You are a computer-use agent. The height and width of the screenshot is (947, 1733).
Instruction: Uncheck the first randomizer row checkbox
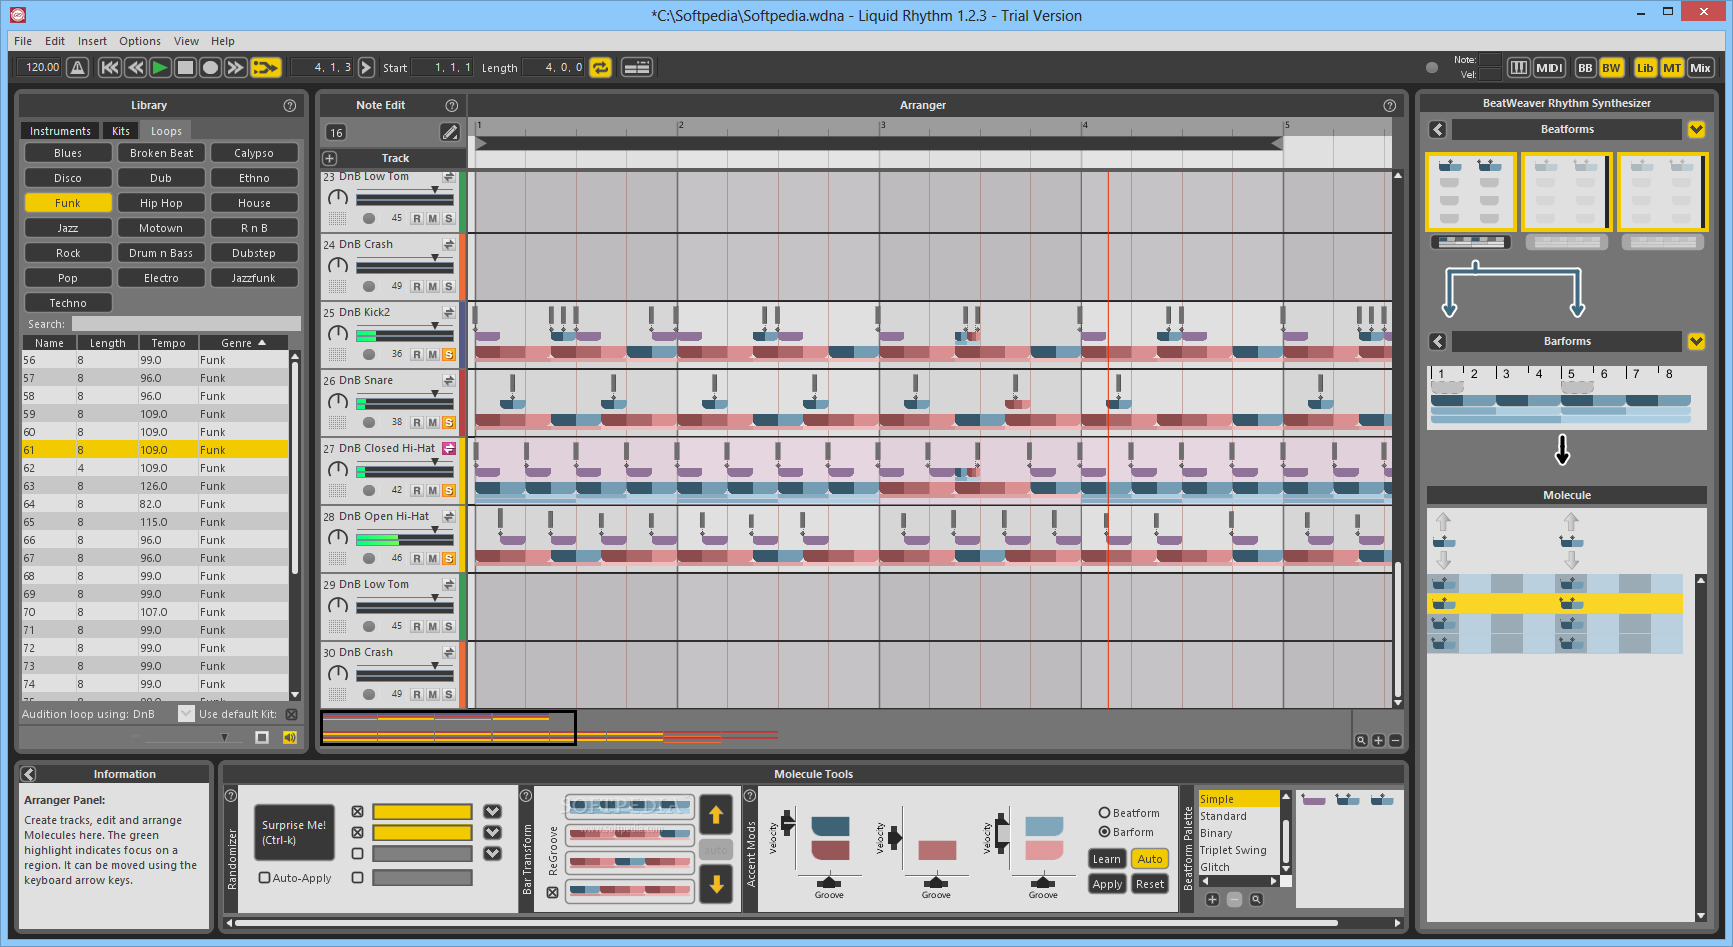pyautogui.click(x=358, y=811)
